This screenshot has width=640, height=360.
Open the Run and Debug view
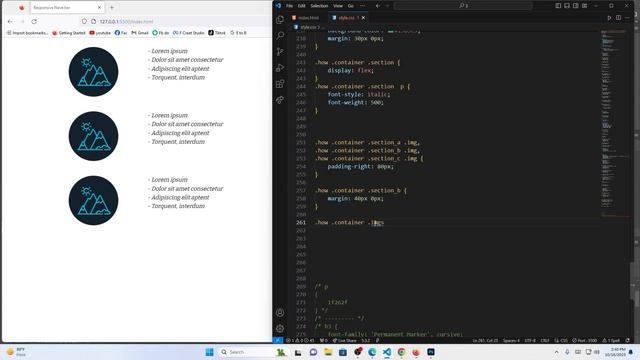click(280, 68)
